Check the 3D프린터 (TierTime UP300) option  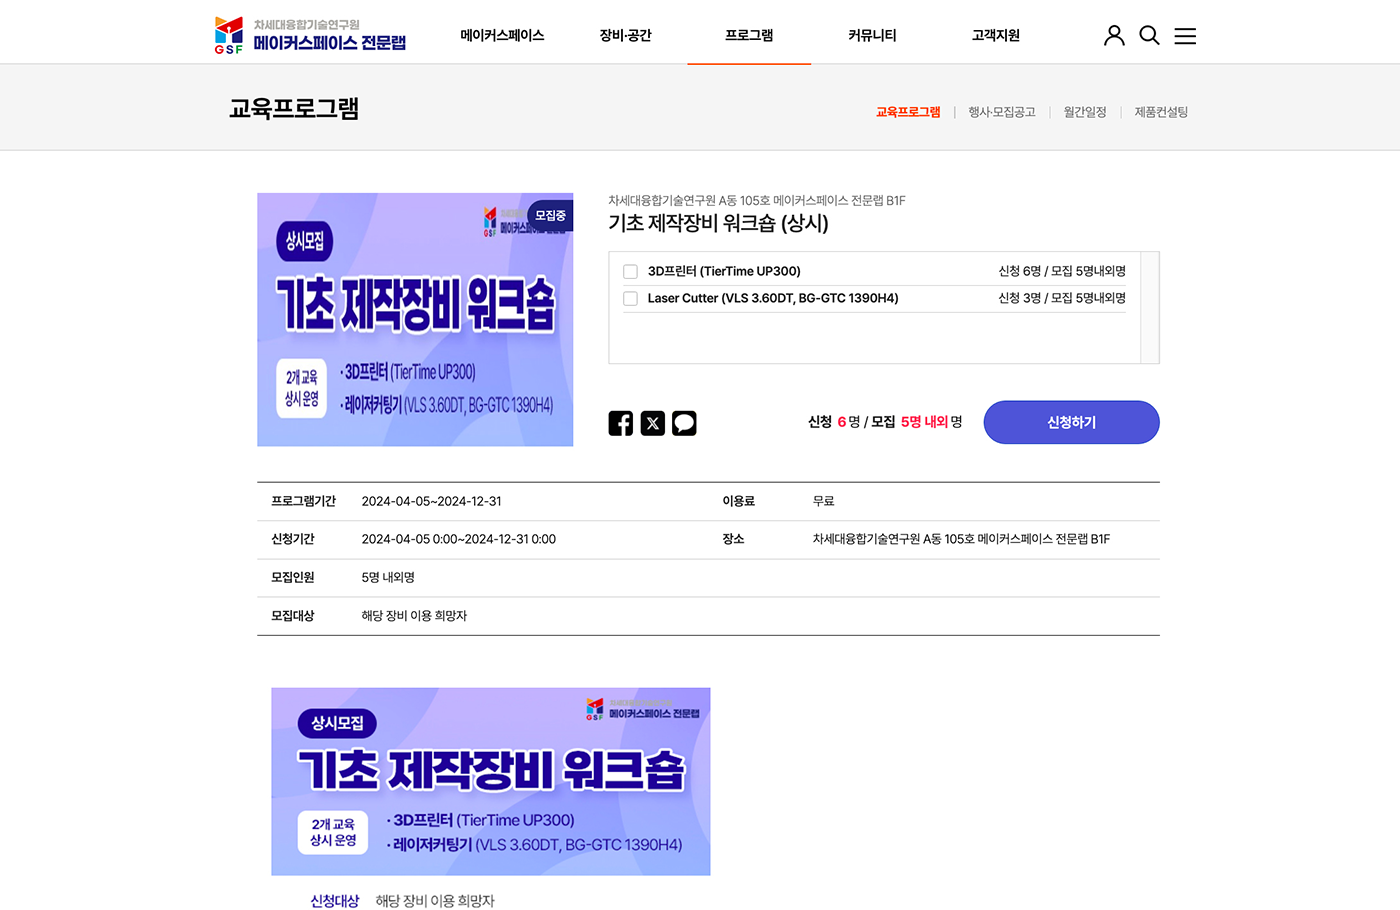(630, 271)
